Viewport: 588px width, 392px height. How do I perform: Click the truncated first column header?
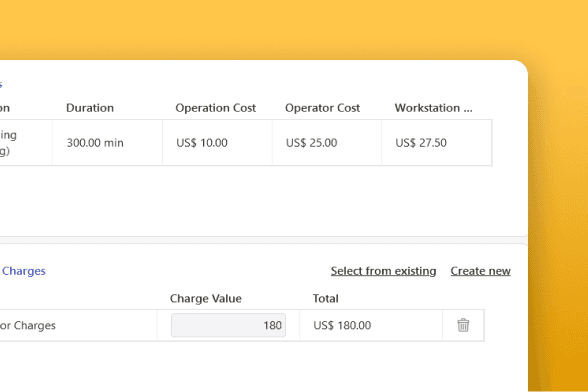(x=4, y=108)
